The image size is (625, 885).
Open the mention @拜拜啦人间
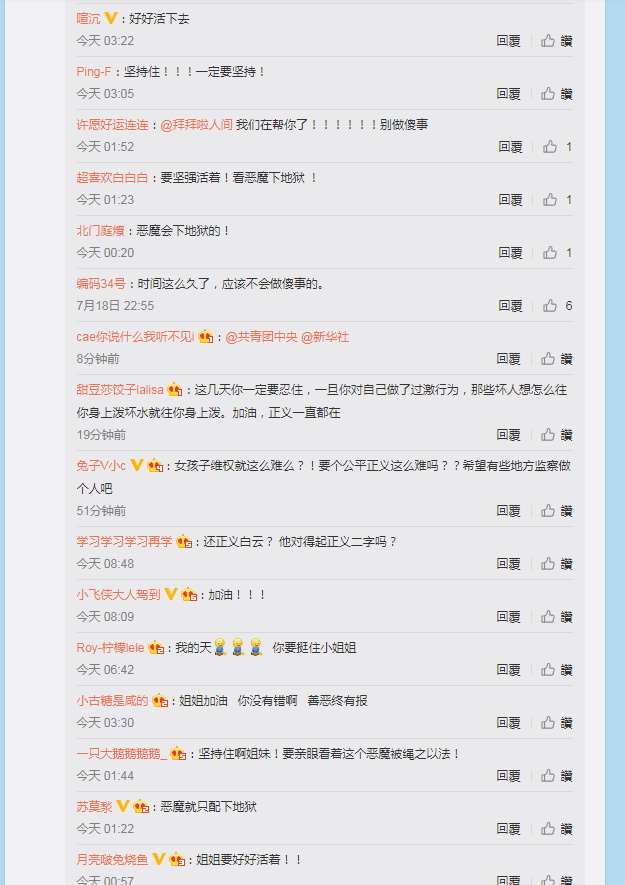(196, 125)
